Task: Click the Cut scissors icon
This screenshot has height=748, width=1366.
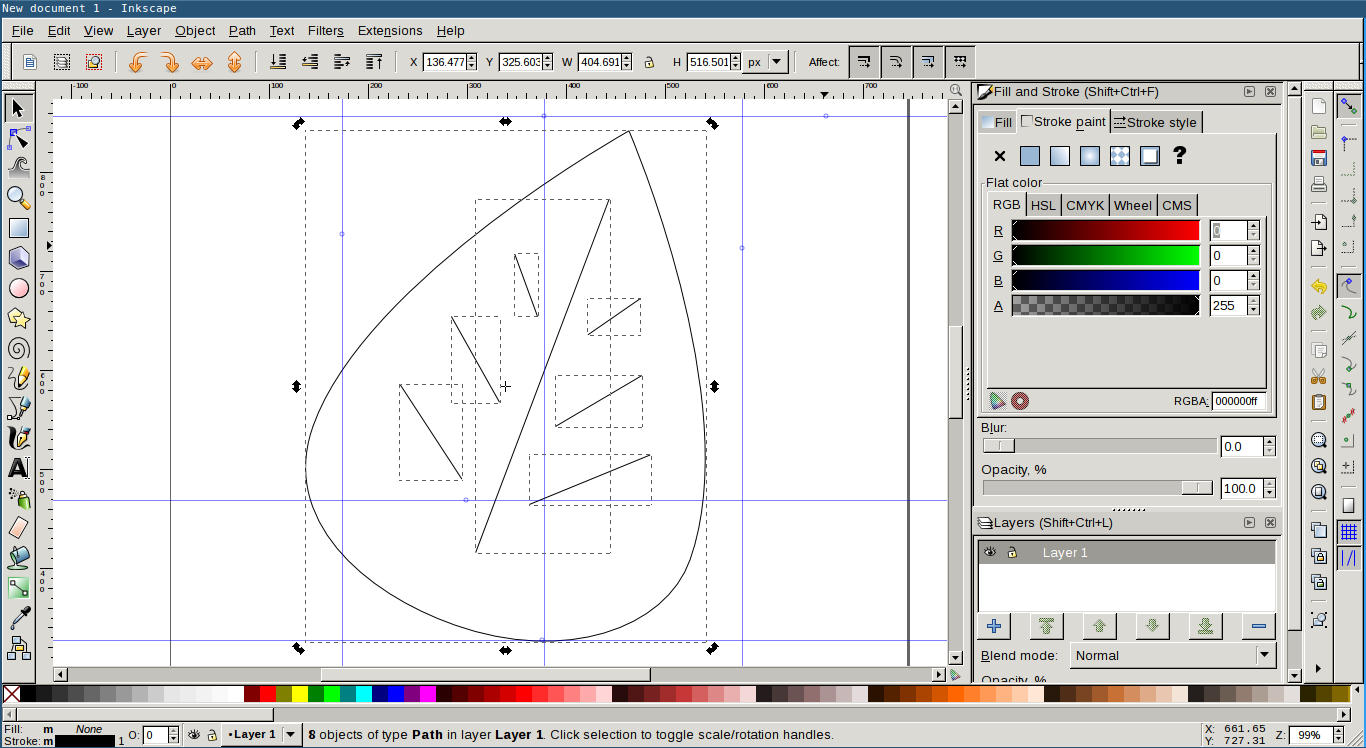Action: tap(1319, 377)
